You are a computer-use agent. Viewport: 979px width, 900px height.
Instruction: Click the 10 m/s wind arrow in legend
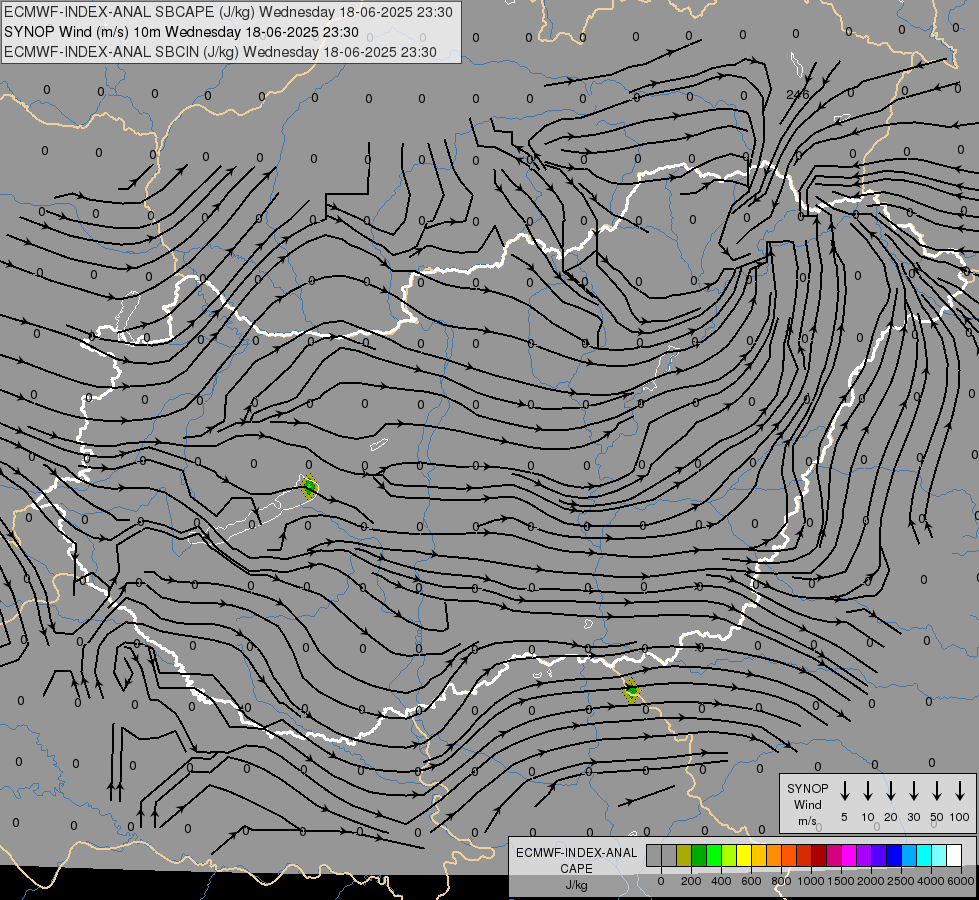point(867,791)
